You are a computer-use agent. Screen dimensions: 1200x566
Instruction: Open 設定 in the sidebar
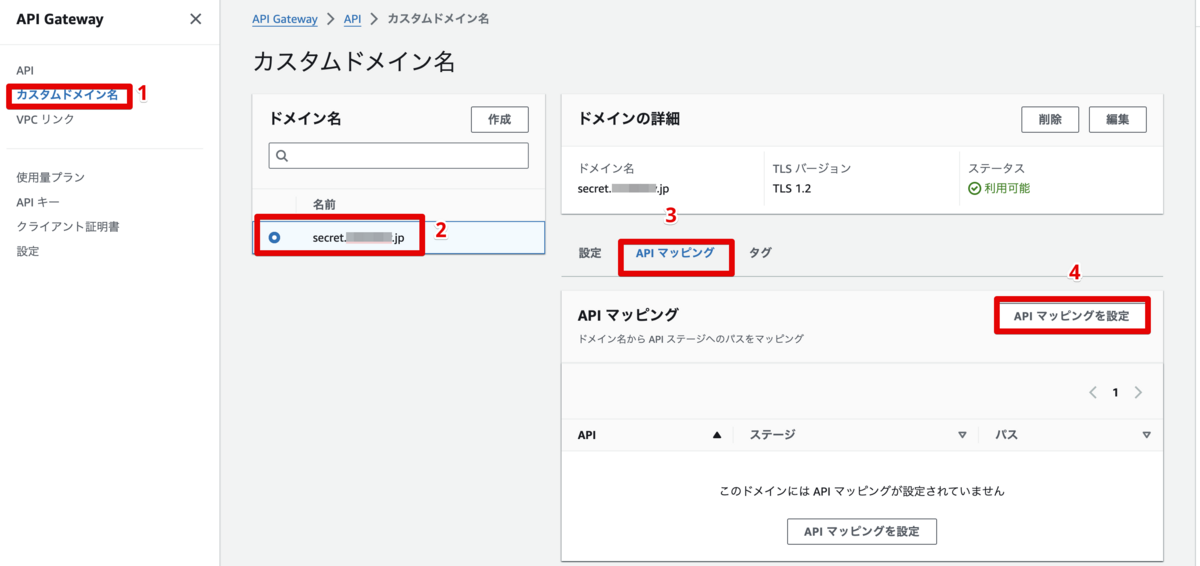[28, 251]
